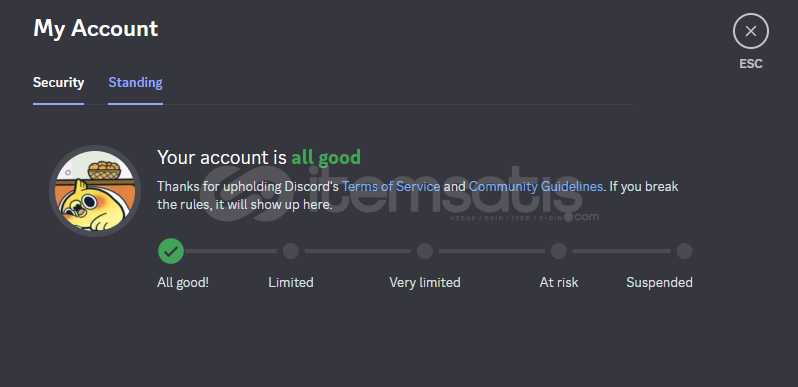Open the Community Guidelines link
The height and width of the screenshot is (387, 798).
[x=536, y=186]
